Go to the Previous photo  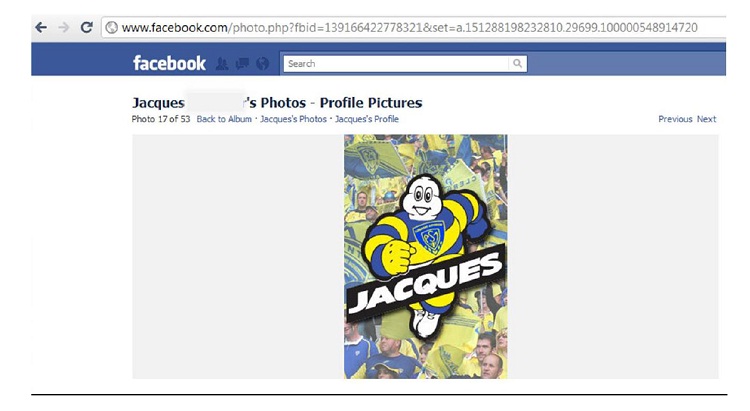click(x=675, y=119)
